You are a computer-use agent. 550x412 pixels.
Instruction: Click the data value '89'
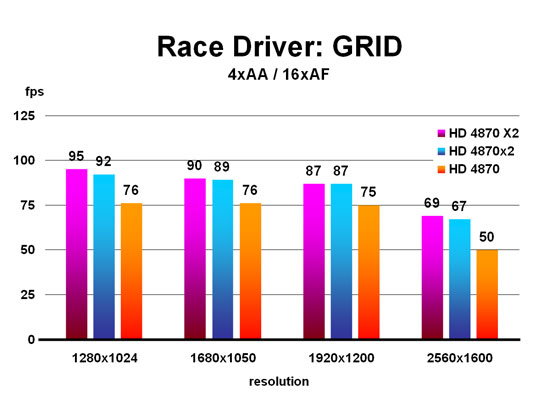click(x=222, y=167)
